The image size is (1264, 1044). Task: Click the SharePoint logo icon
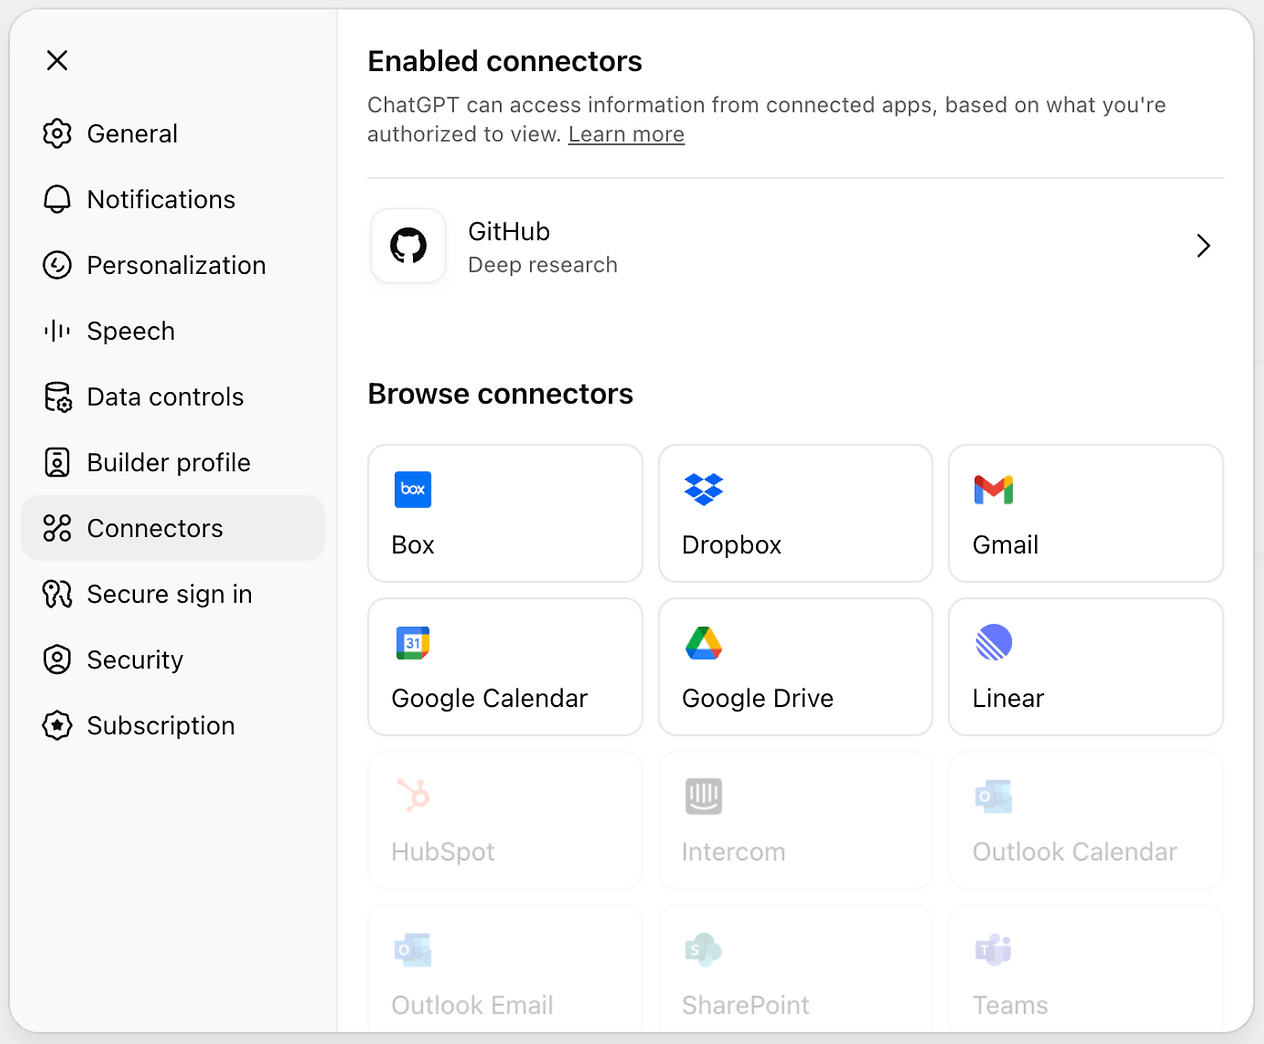(703, 950)
